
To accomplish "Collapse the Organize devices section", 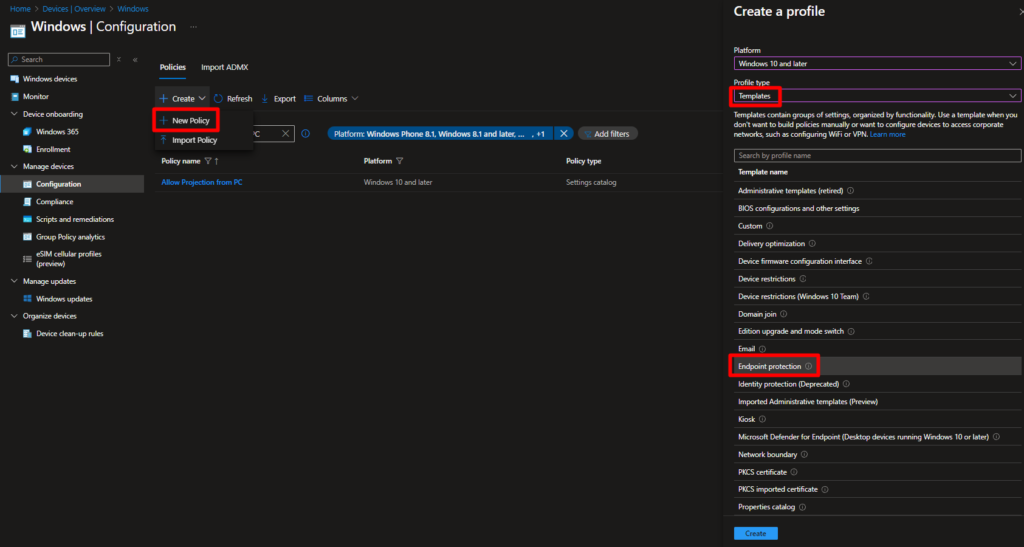I will point(14,316).
